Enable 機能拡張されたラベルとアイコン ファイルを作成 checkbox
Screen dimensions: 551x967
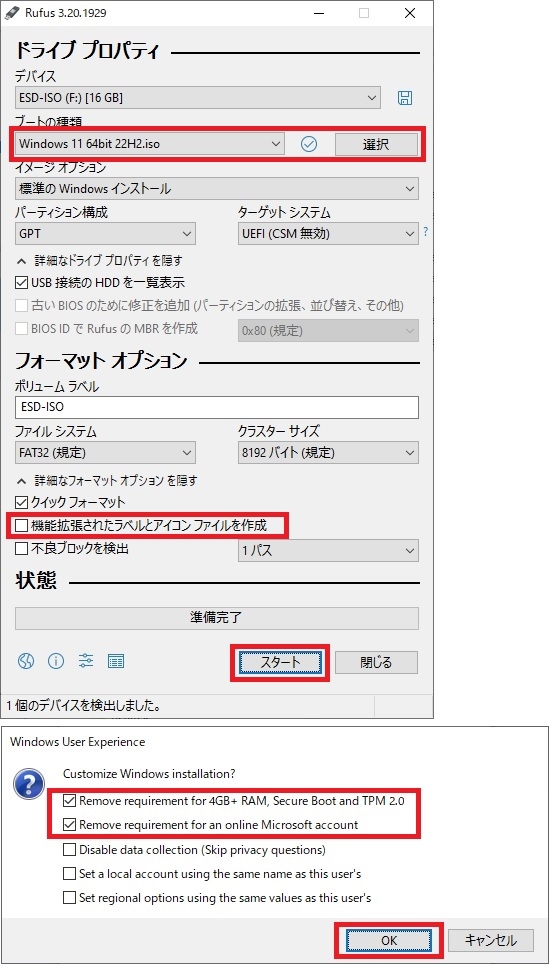(x=22, y=525)
